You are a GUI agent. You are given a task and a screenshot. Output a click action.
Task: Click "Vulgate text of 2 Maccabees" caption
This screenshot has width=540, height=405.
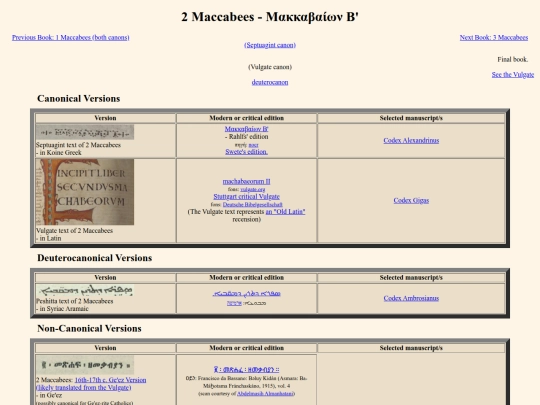(74, 231)
